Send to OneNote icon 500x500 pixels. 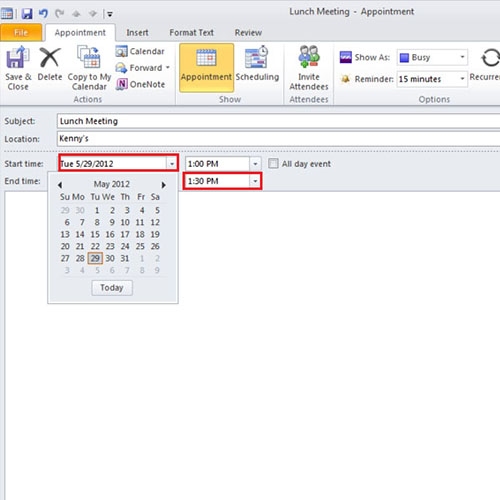(x=121, y=84)
